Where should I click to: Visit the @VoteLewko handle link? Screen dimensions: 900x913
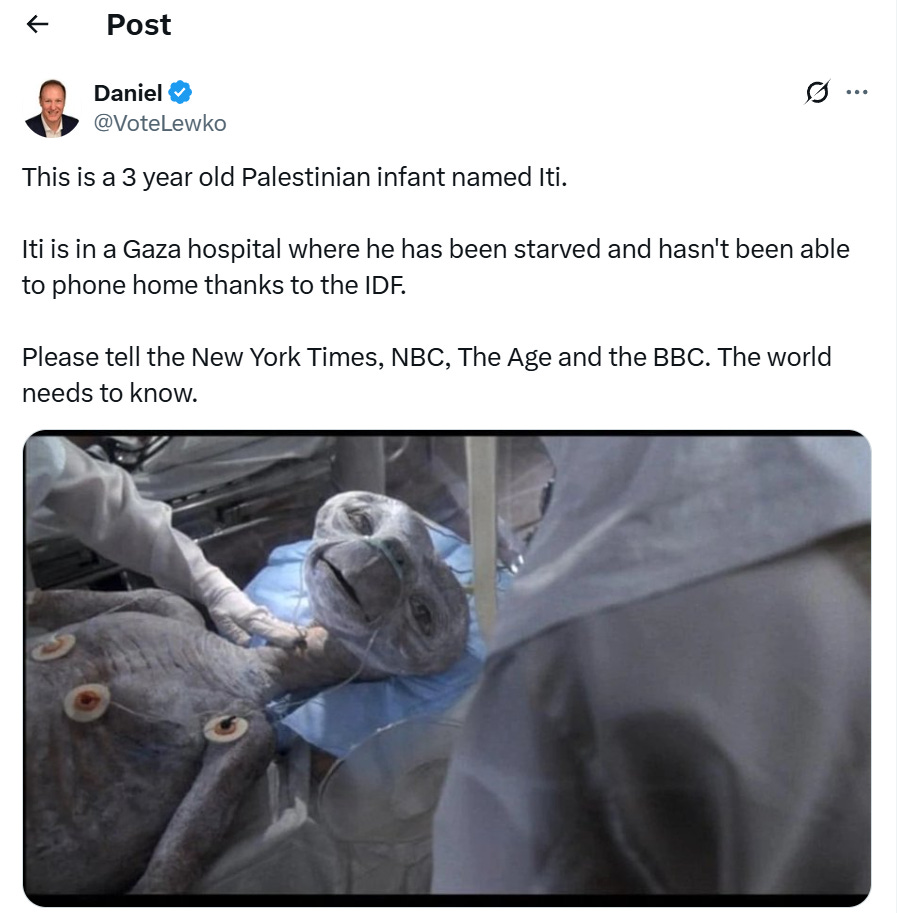click(x=160, y=123)
